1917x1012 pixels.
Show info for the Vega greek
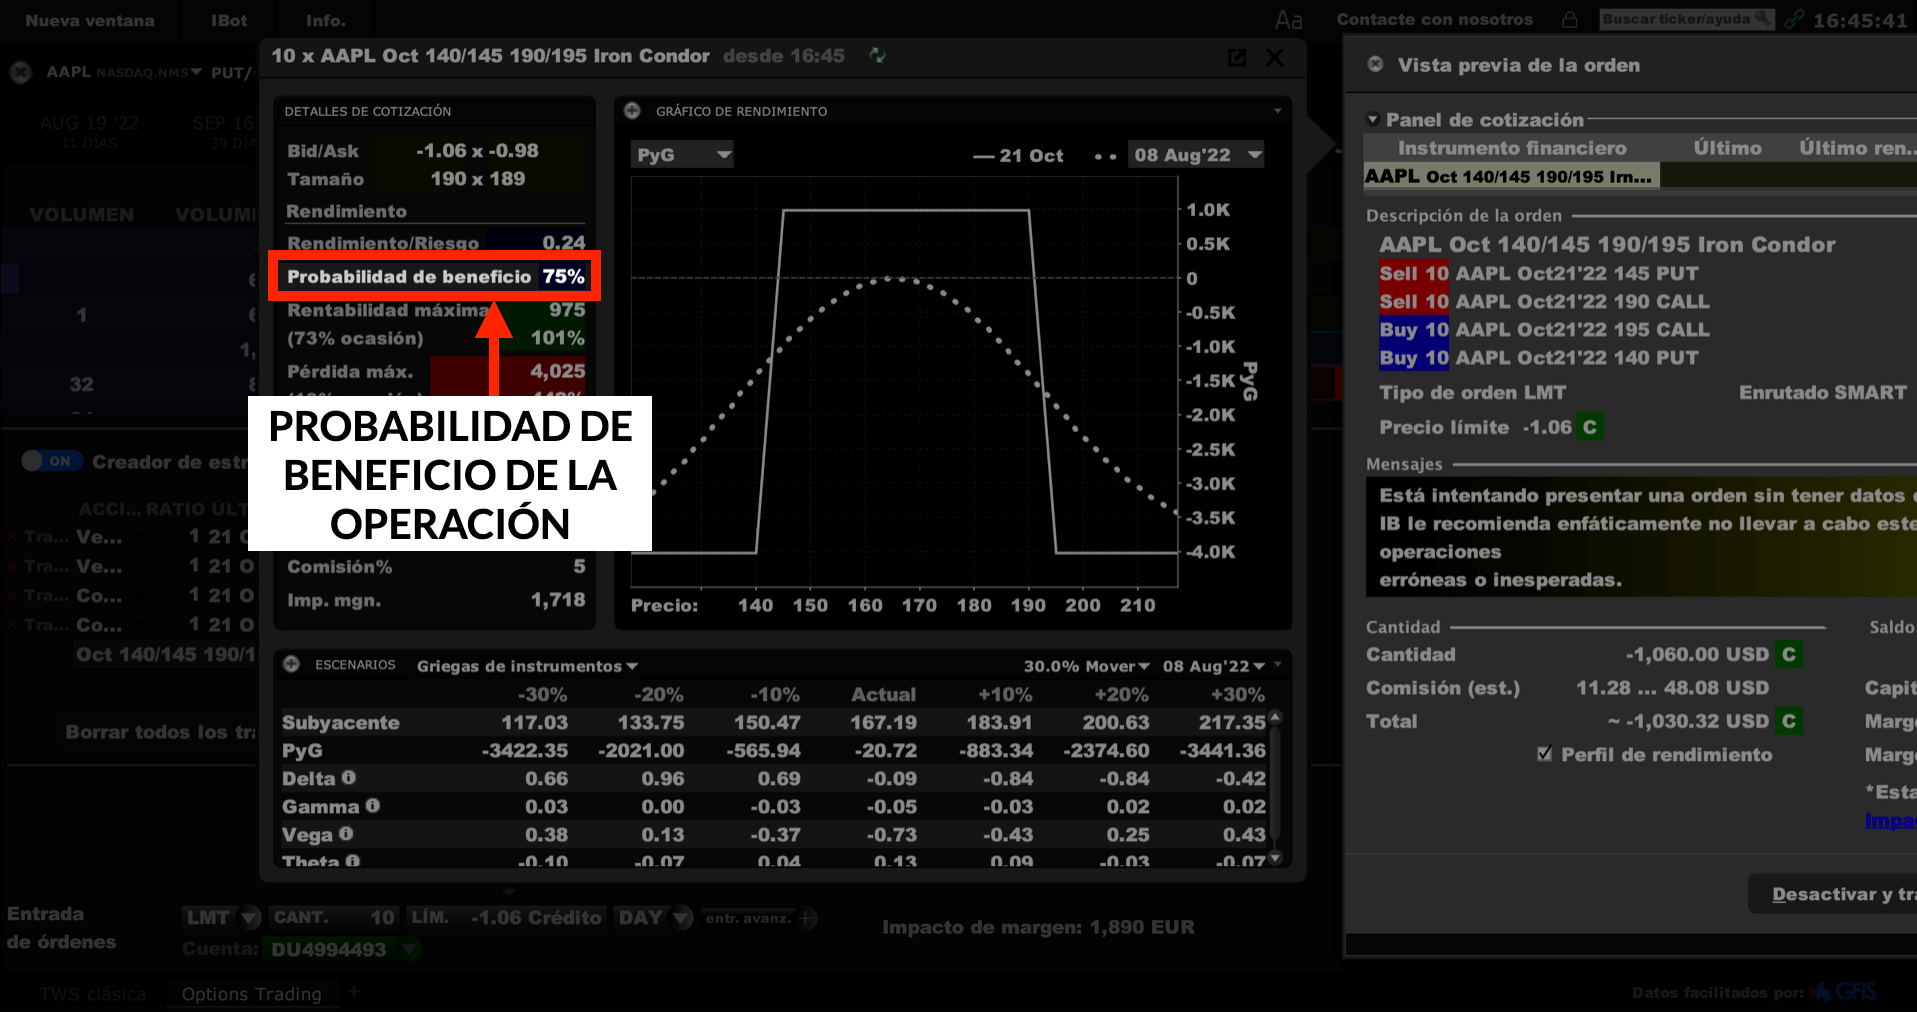pyautogui.click(x=346, y=833)
